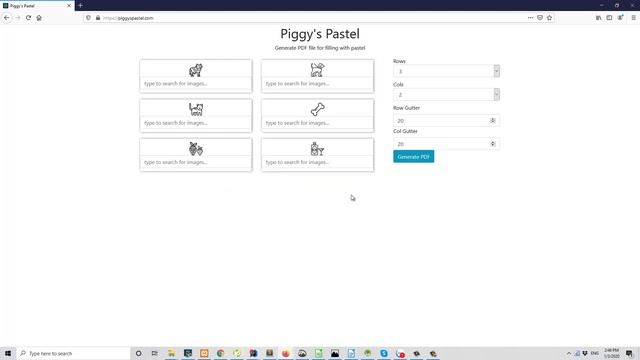
Task: Open the Library icon in the toolbar
Action: [x=598, y=18]
